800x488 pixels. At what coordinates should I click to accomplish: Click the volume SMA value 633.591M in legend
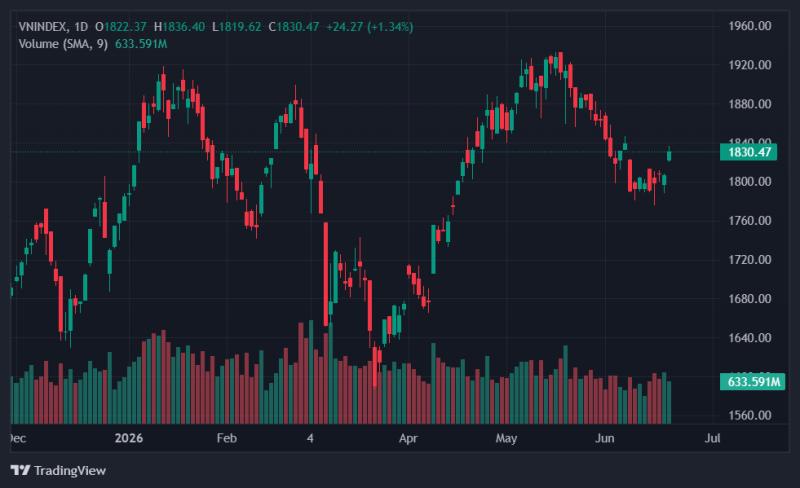(141, 44)
